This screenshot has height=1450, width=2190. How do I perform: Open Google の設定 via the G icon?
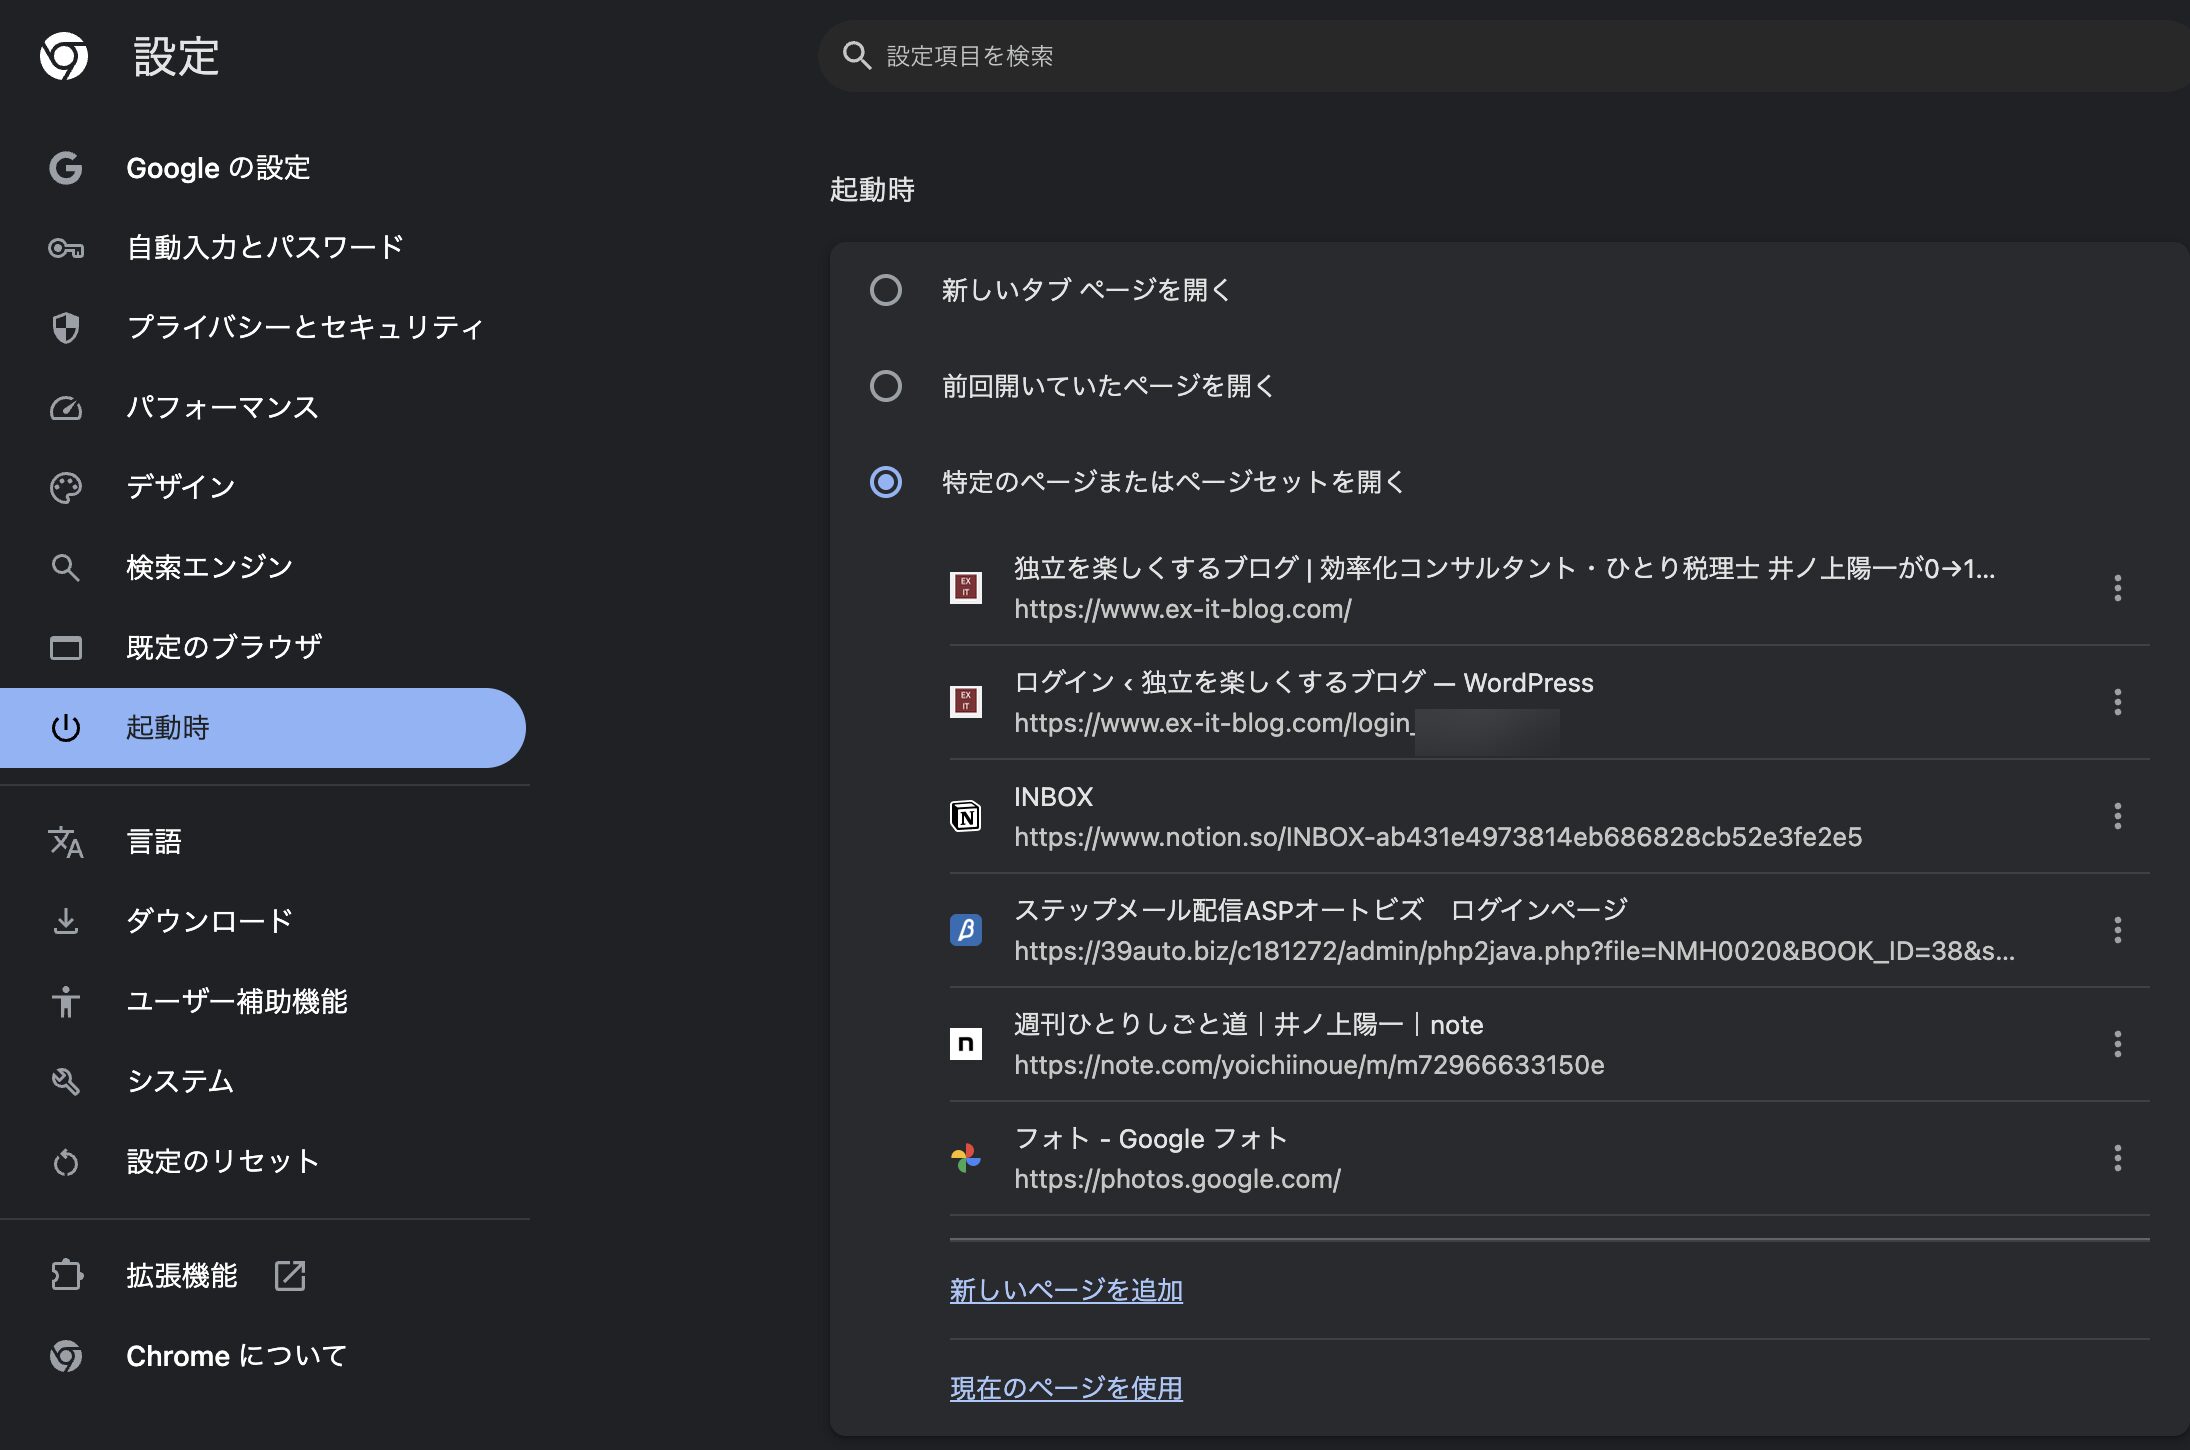click(x=66, y=168)
